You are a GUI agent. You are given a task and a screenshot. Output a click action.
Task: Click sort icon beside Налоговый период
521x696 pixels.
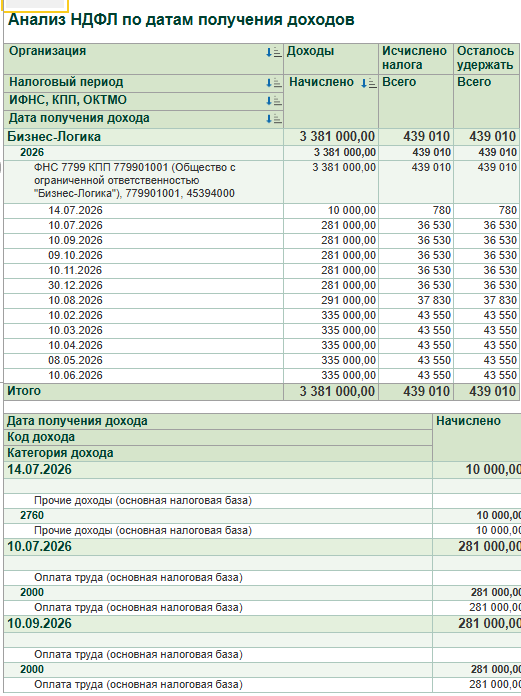273,83
